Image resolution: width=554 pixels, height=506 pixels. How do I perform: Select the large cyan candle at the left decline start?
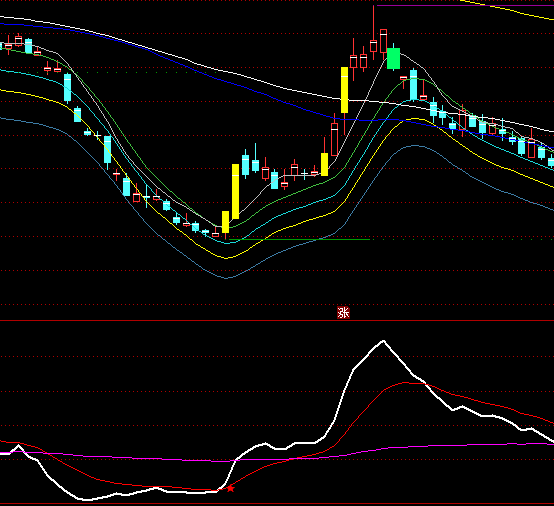tap(67, 88)
